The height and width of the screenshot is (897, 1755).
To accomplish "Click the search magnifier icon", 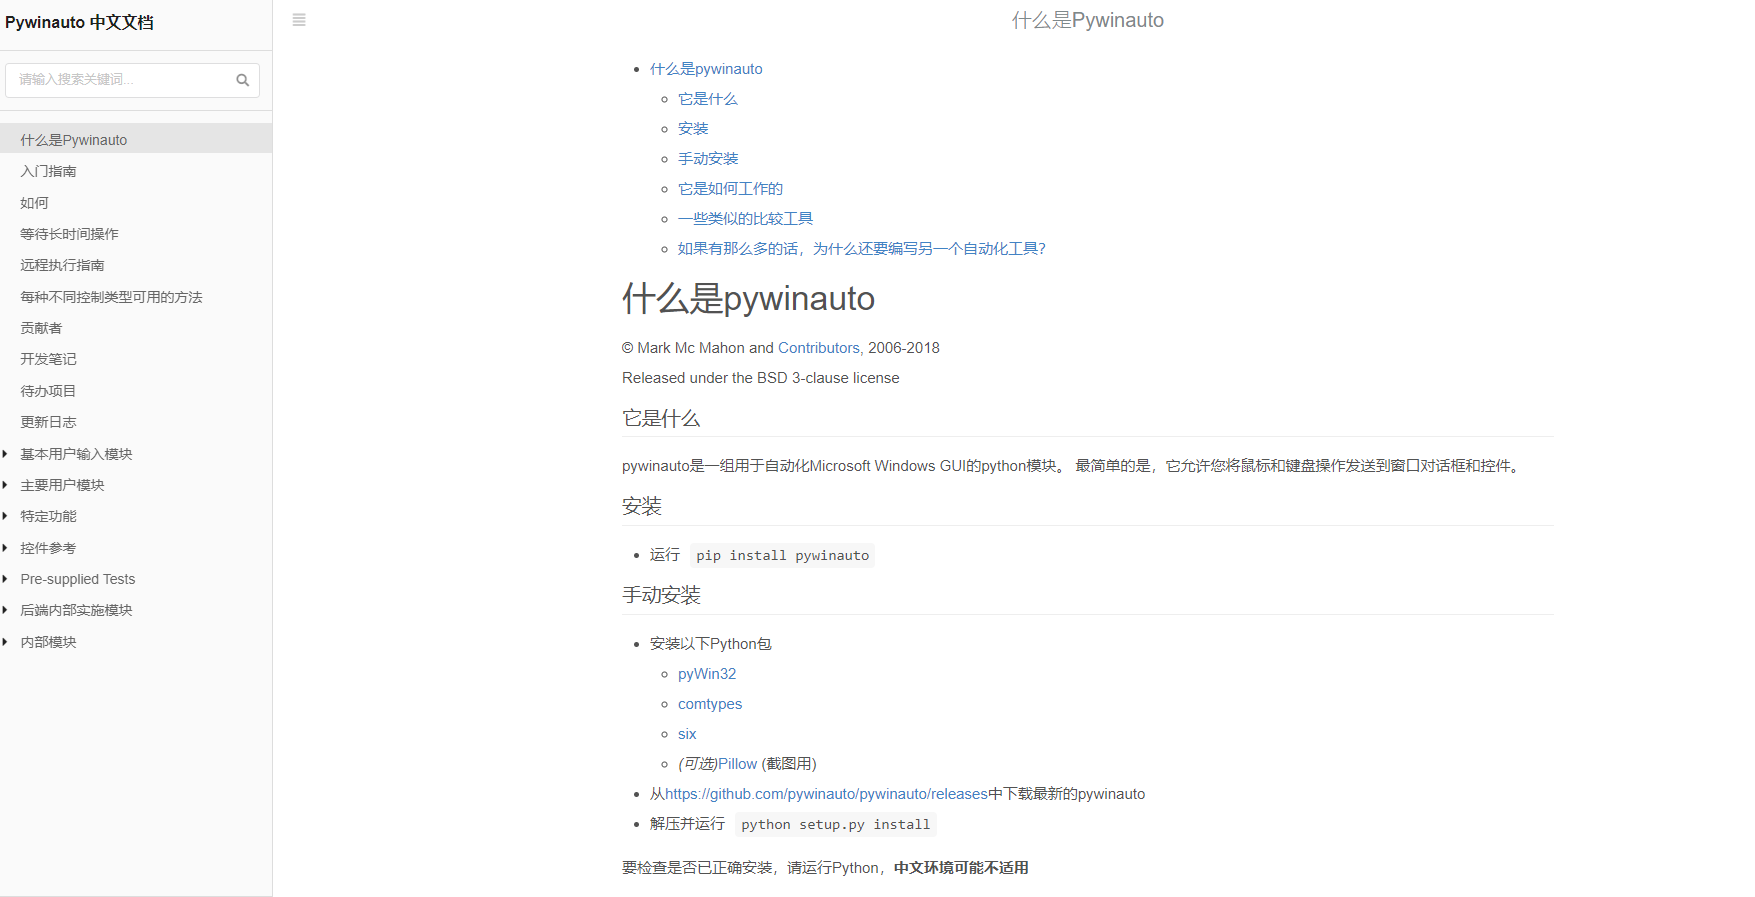I will click(242, 80).
